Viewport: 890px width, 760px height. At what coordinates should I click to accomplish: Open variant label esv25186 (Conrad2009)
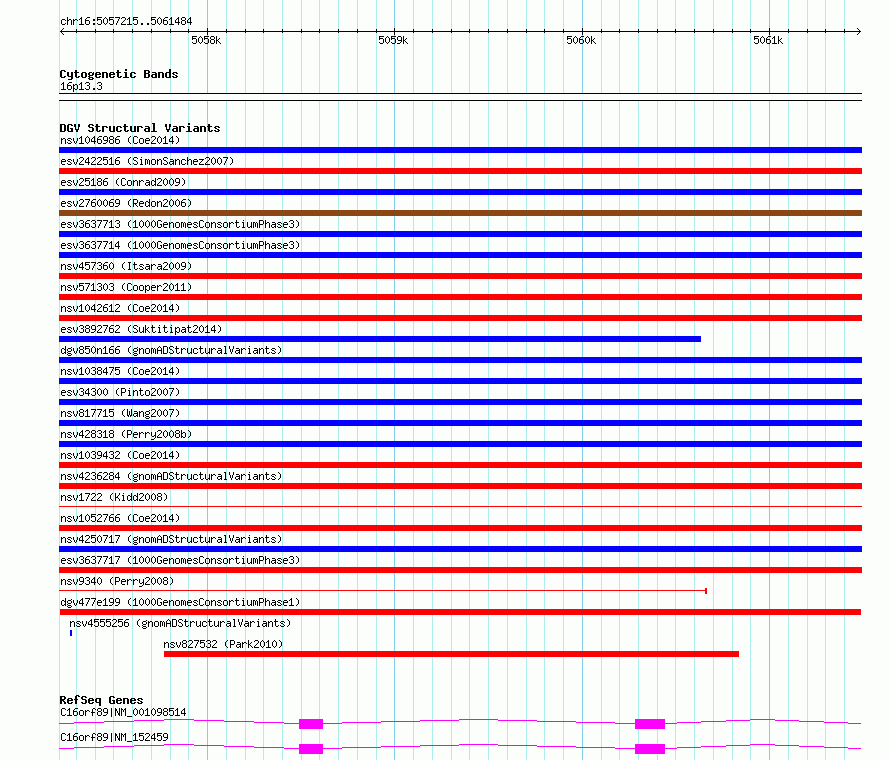tap(123, 182)
